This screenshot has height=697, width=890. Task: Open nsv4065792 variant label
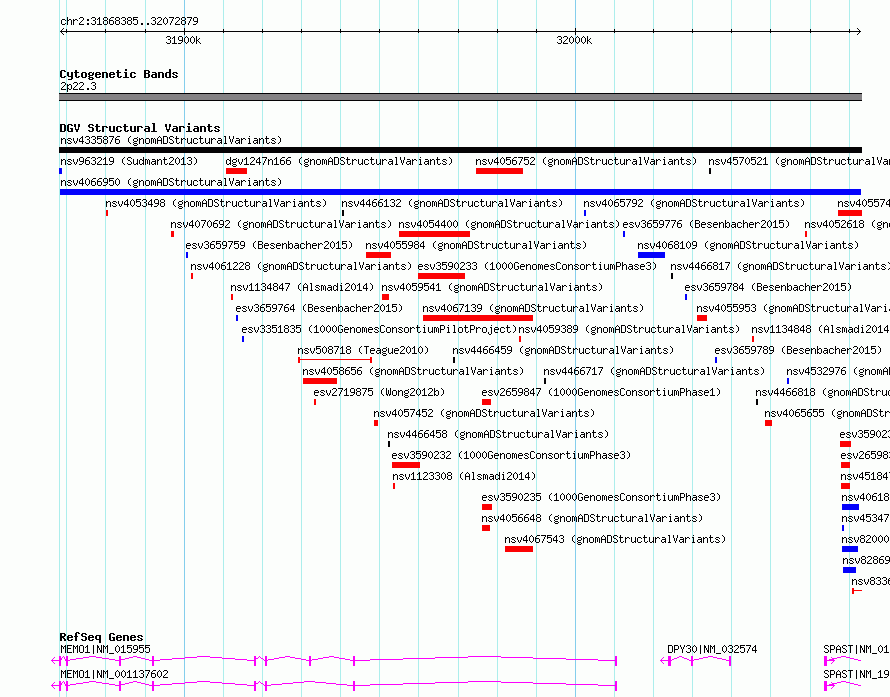(694, 203)
